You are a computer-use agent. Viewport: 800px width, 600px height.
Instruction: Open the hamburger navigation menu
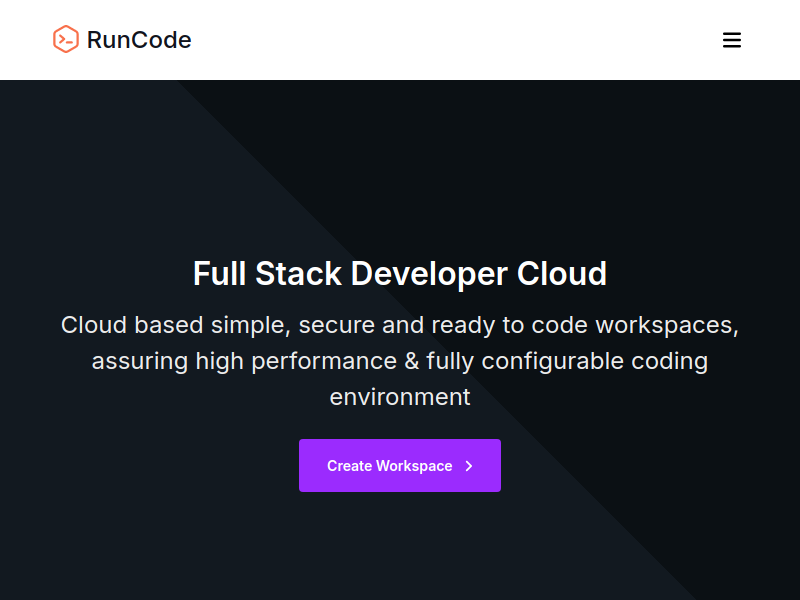pyautogui.click(x=732, y=40)
